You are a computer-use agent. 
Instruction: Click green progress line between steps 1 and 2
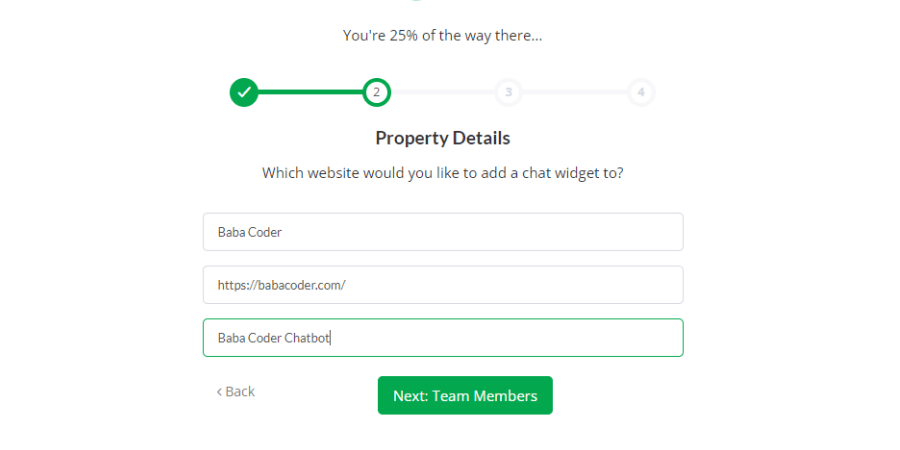(310, 92)
